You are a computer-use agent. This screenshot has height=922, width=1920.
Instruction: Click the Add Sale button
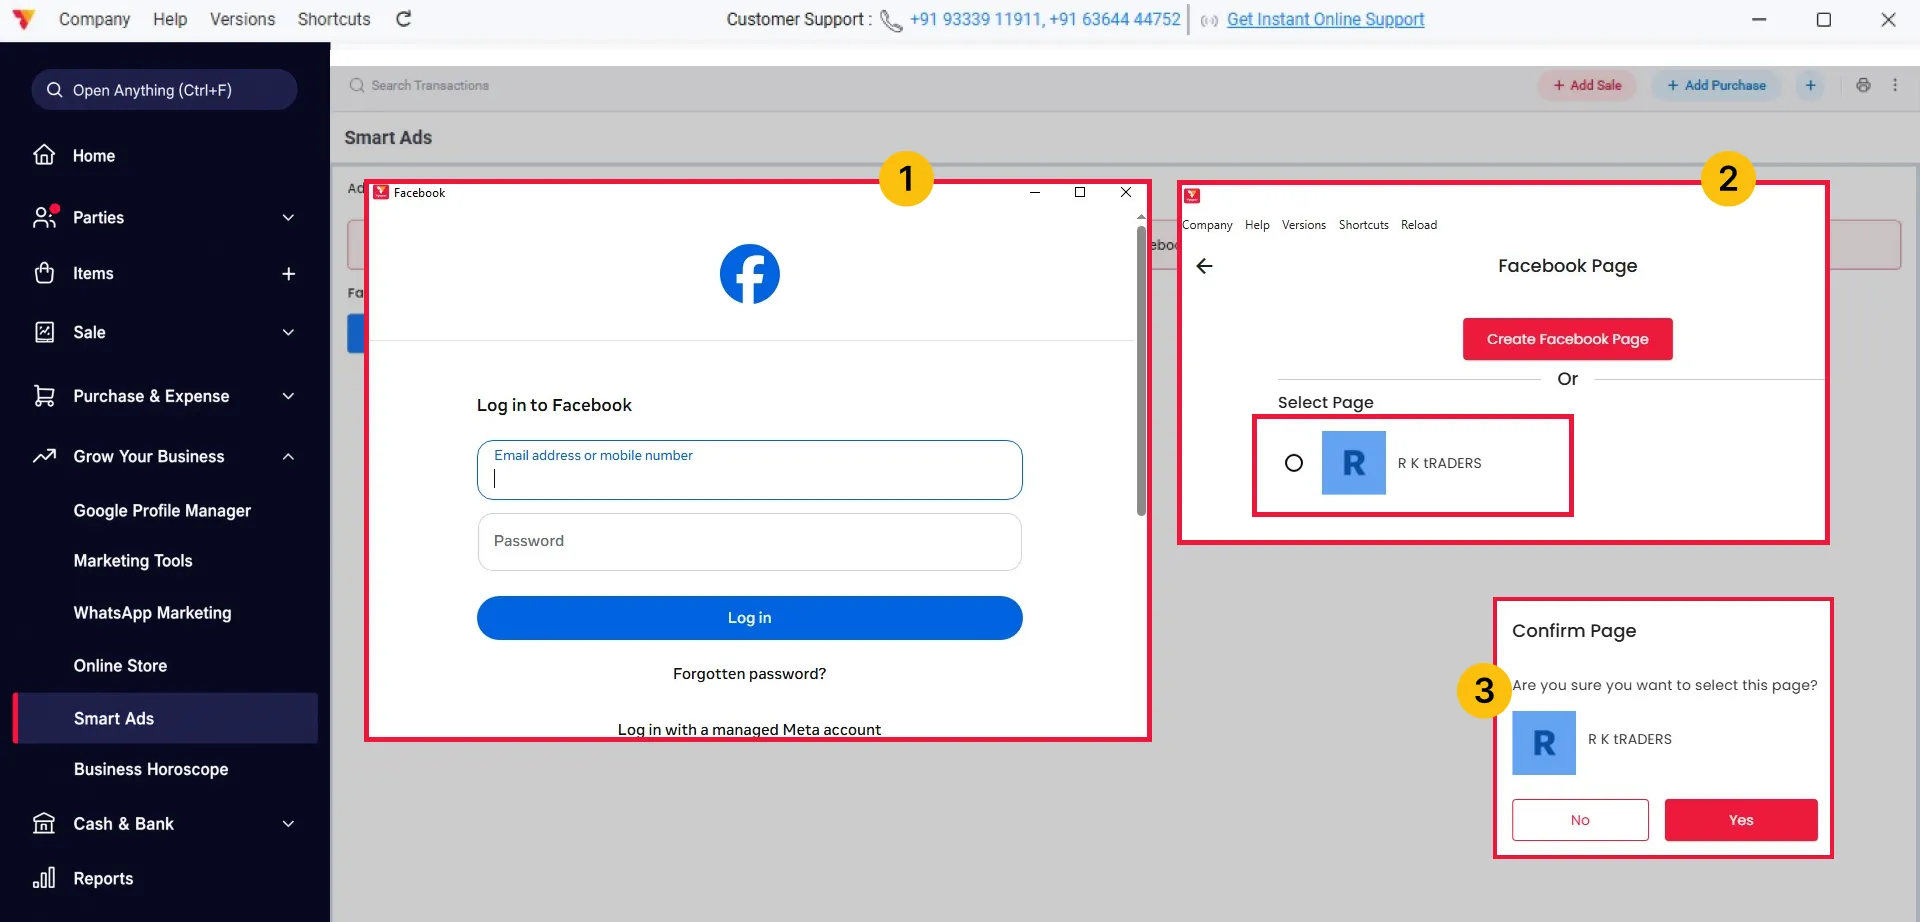coord(1587,85)
